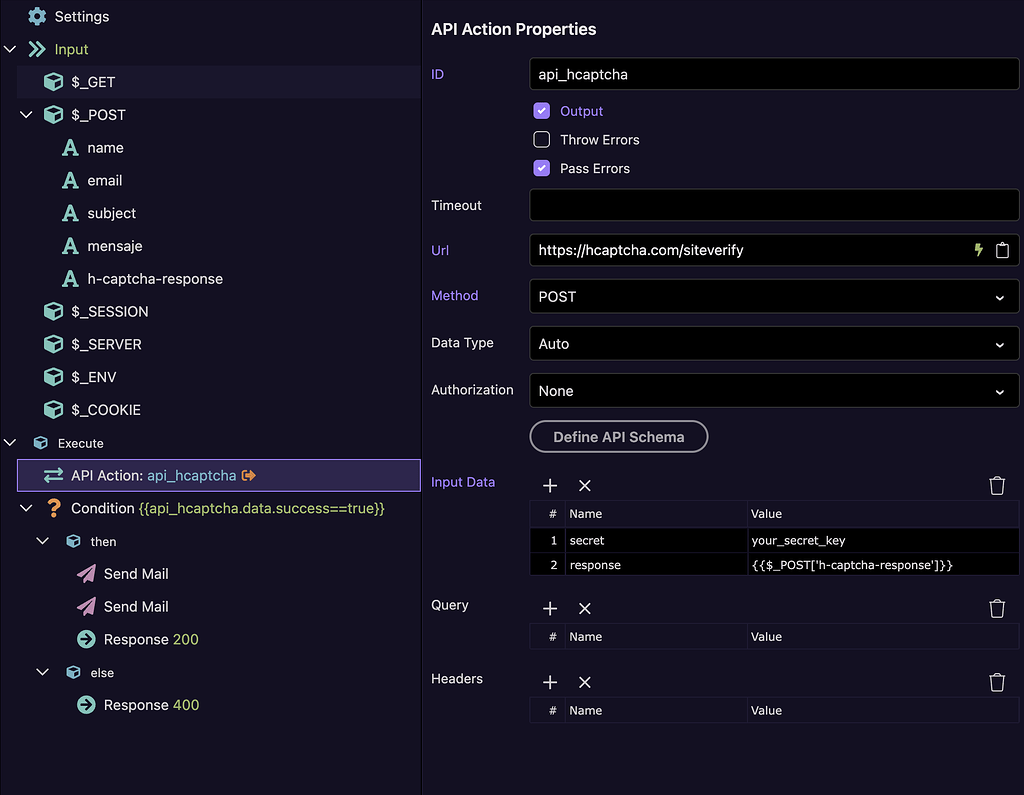This screenshot has width=1024, height=795.
Task: Click into the Timeout input field
Action: 773,205
